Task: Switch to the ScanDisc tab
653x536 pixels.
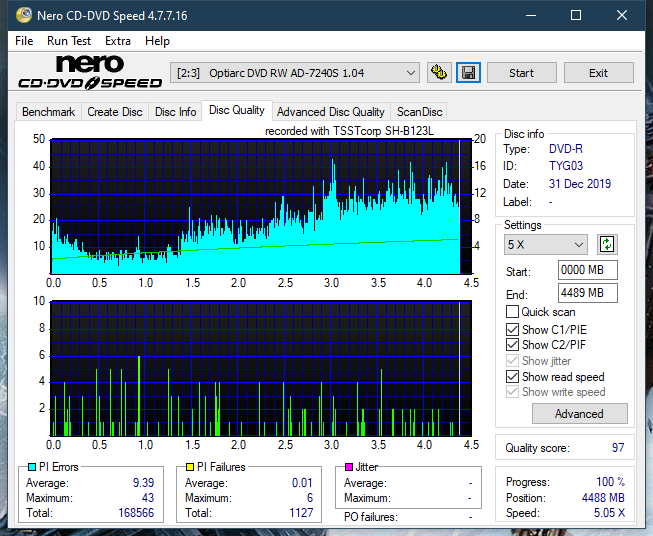Action: (419, 112)
